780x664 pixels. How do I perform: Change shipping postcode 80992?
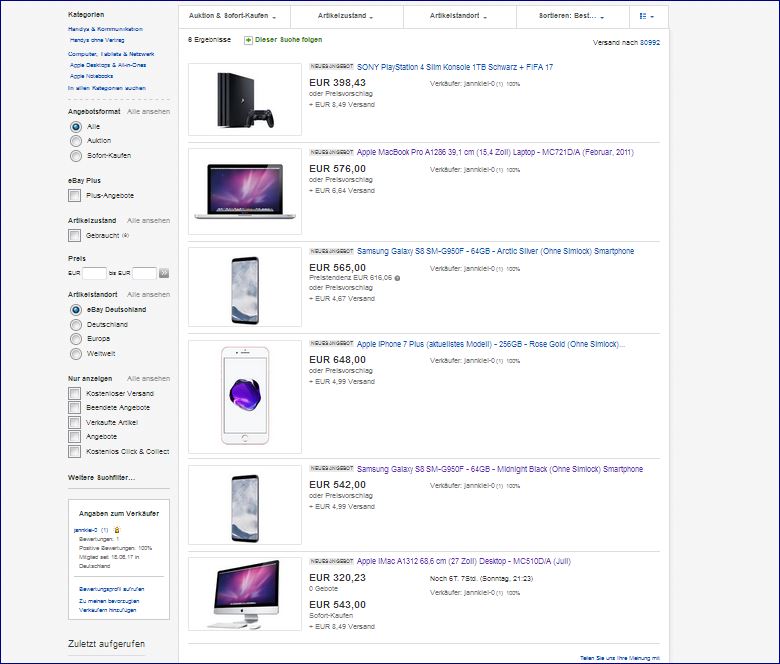coord(650,43)
